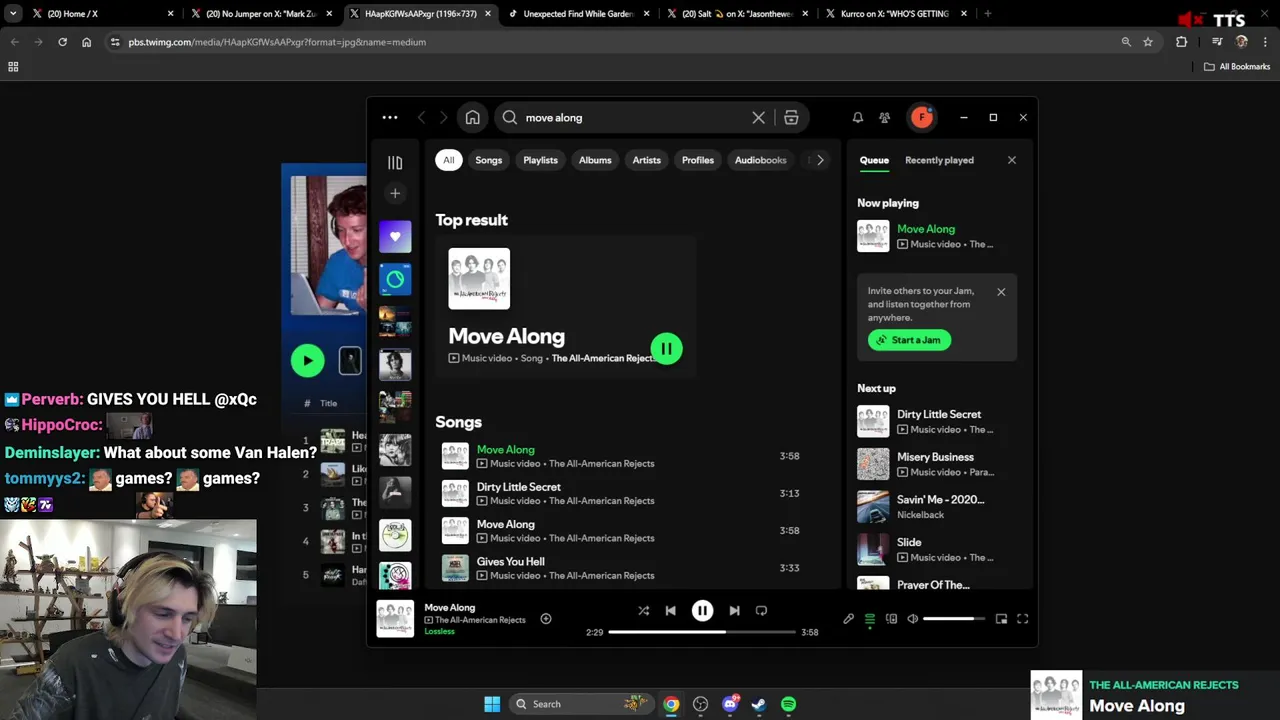1280x720 pixels.
Task: Select the Audiobooks filter chip
Action: coord(761,160)
